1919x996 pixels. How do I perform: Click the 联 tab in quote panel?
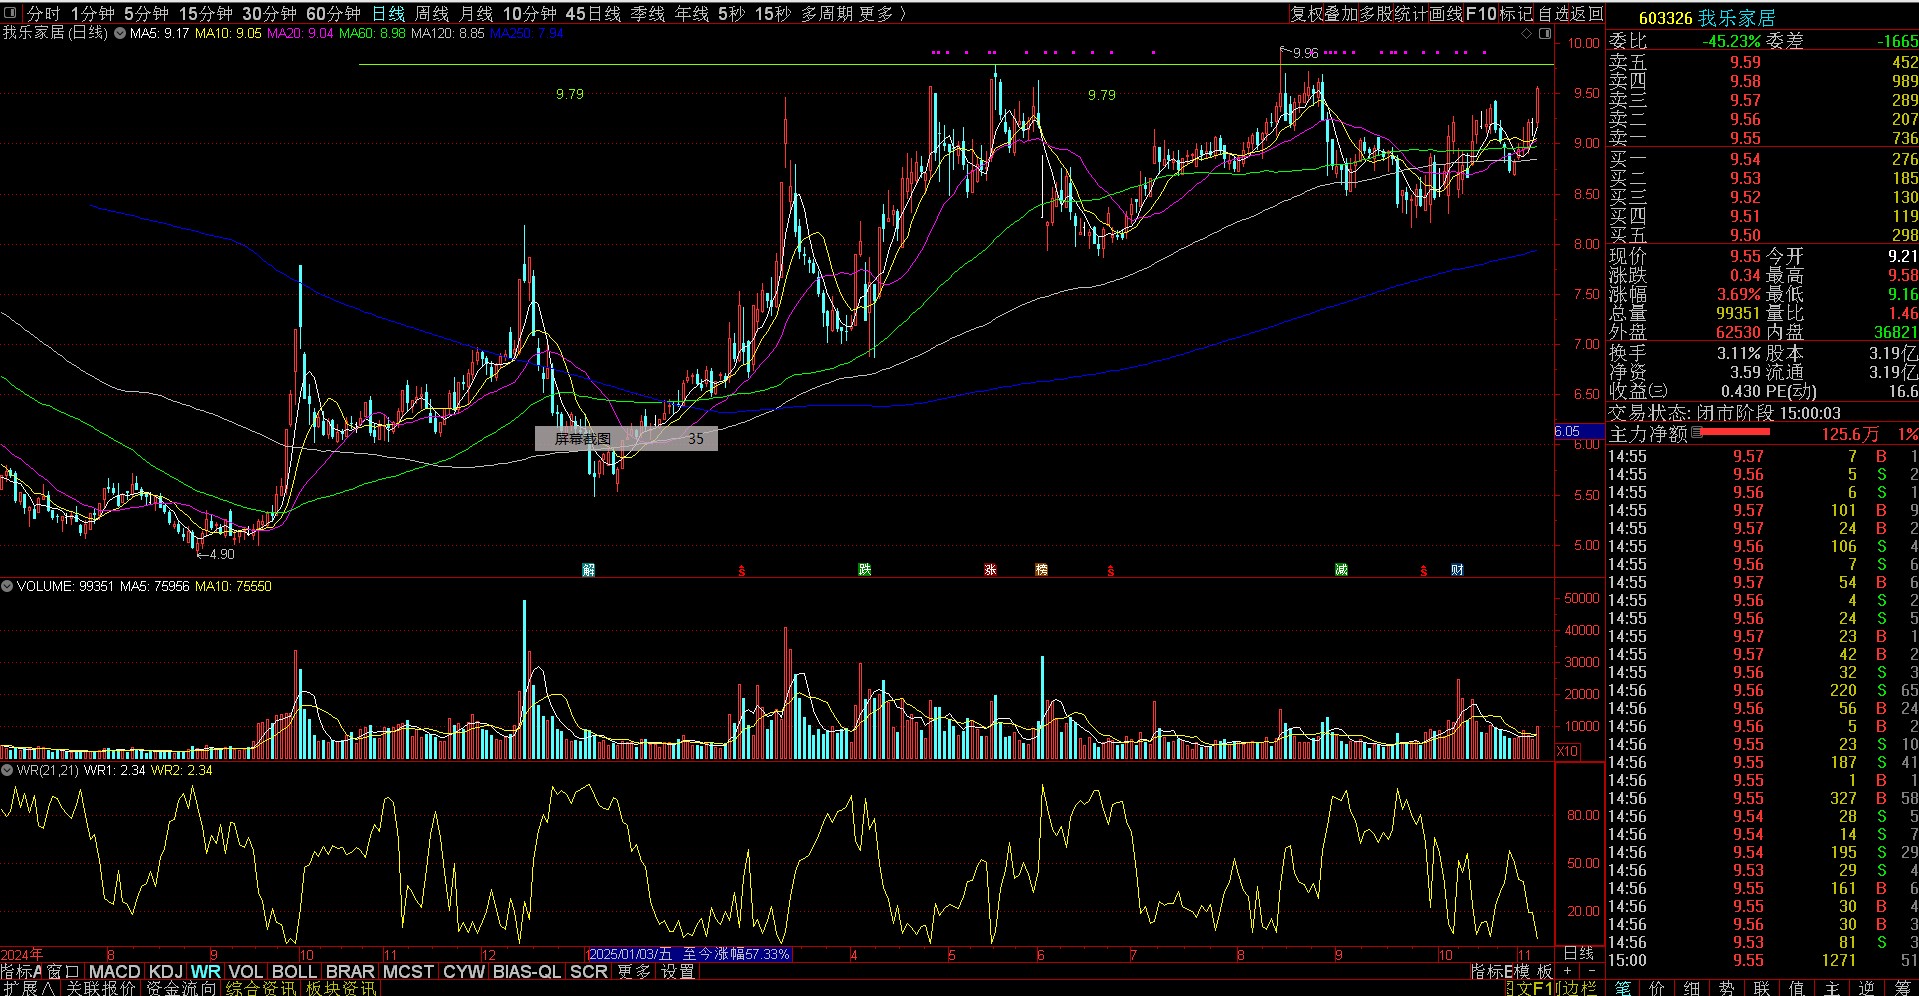point(1763,987)
